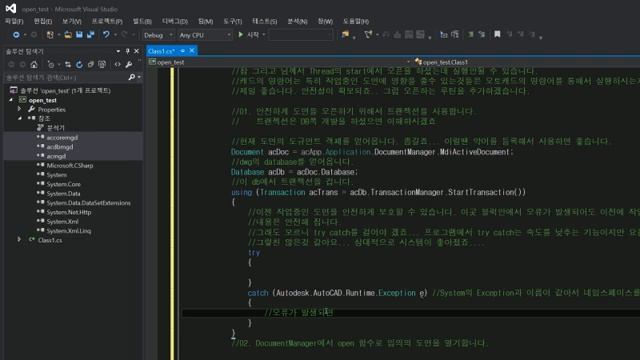Click the Save All icon
This screenshot has width=640, height=360.
[90, 35]
